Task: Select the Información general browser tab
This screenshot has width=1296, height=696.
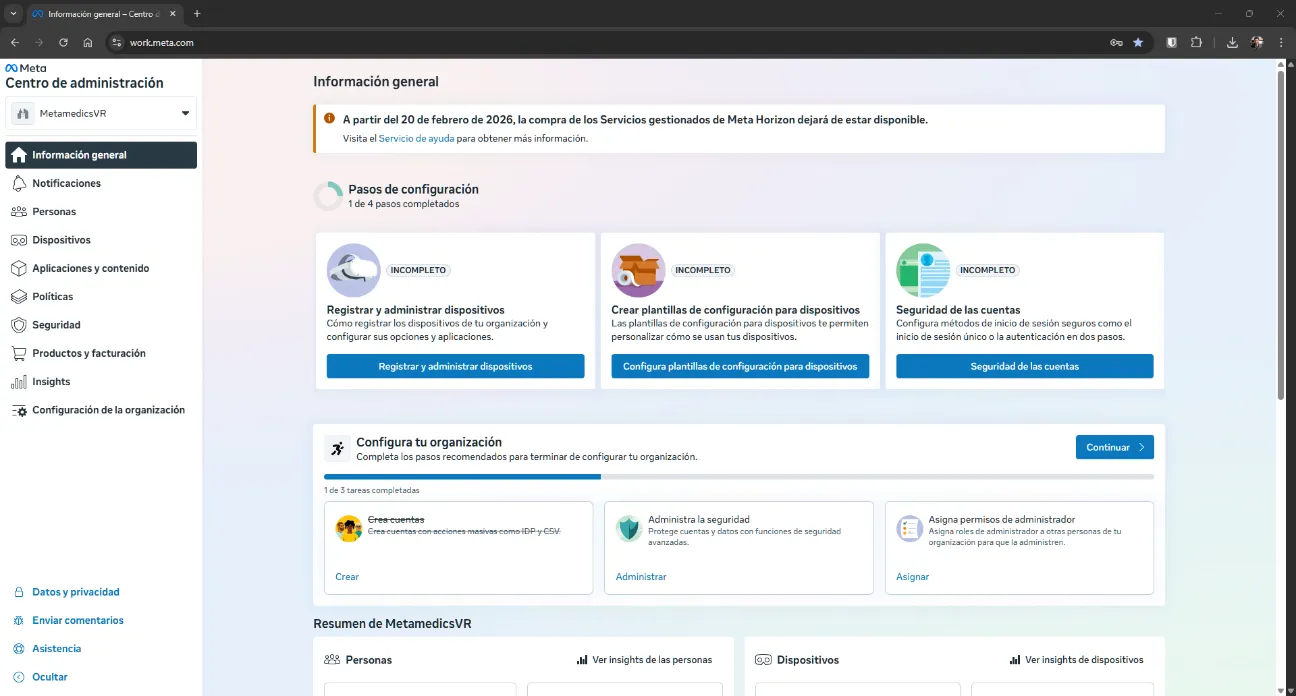Action: point(104,14)
